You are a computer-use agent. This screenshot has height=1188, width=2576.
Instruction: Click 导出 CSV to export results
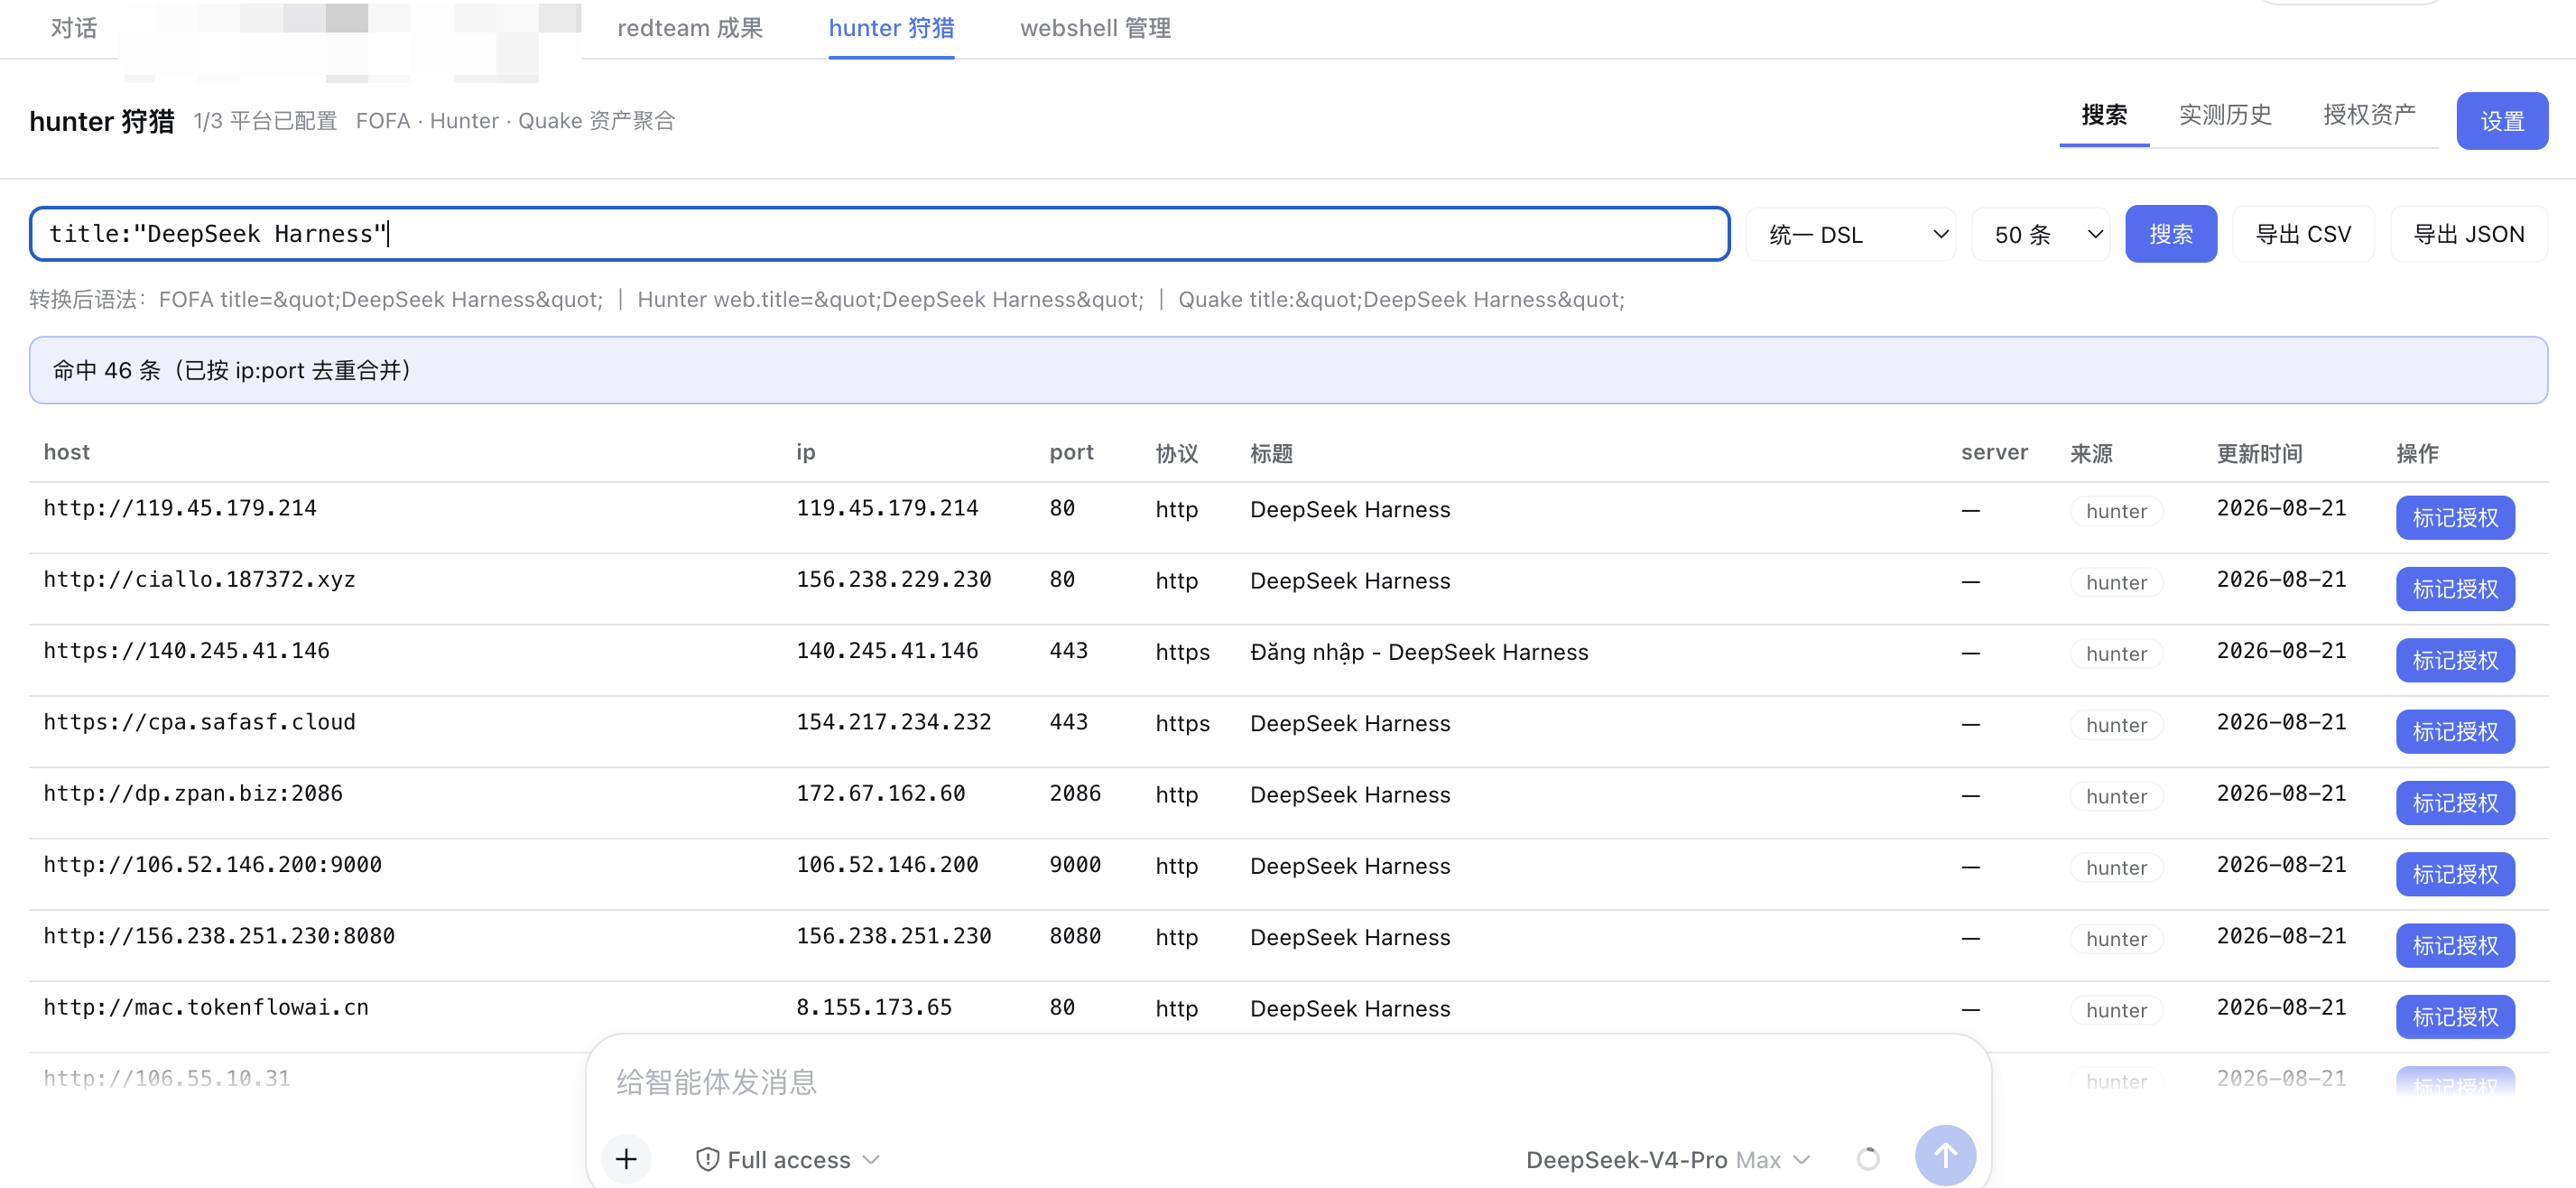pos(2303,234)
